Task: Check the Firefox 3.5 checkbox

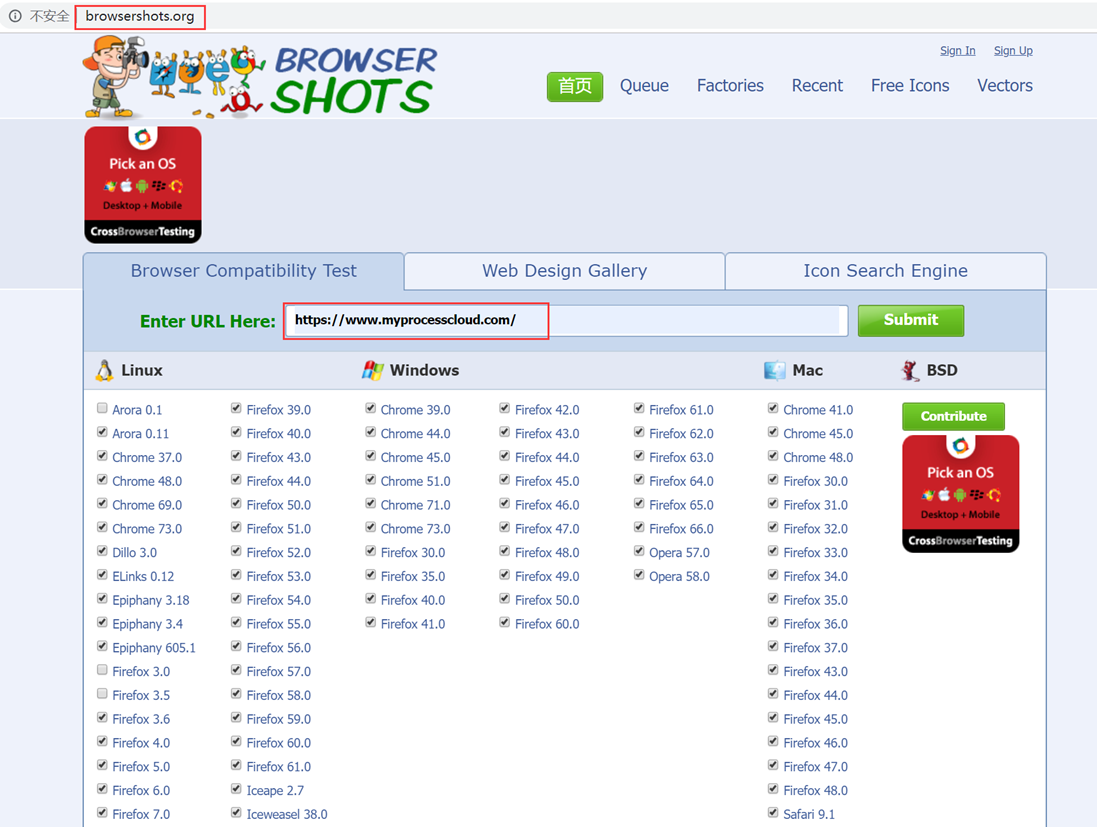Action: coord(102,694)
